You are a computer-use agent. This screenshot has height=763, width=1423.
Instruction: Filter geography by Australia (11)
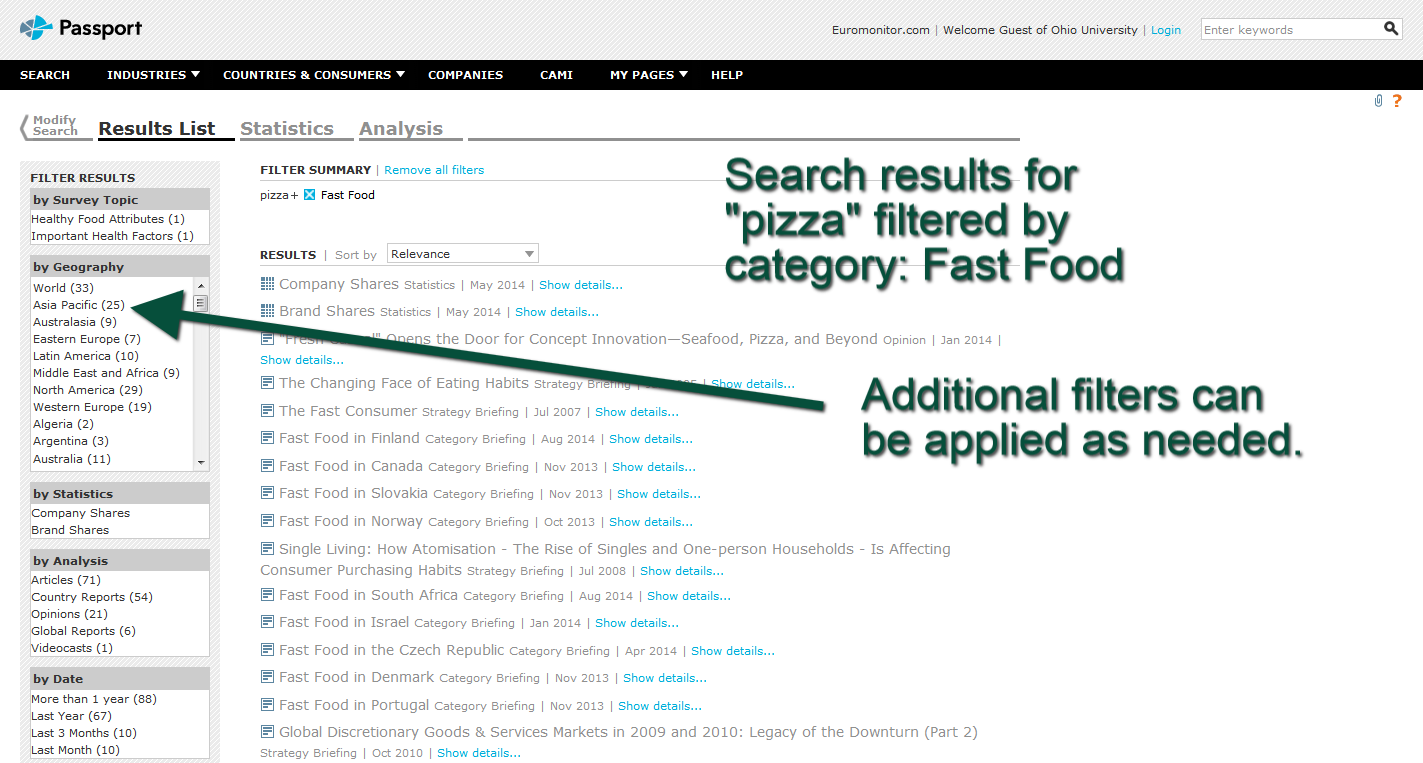pyautogui.click(x=72, y=459)
